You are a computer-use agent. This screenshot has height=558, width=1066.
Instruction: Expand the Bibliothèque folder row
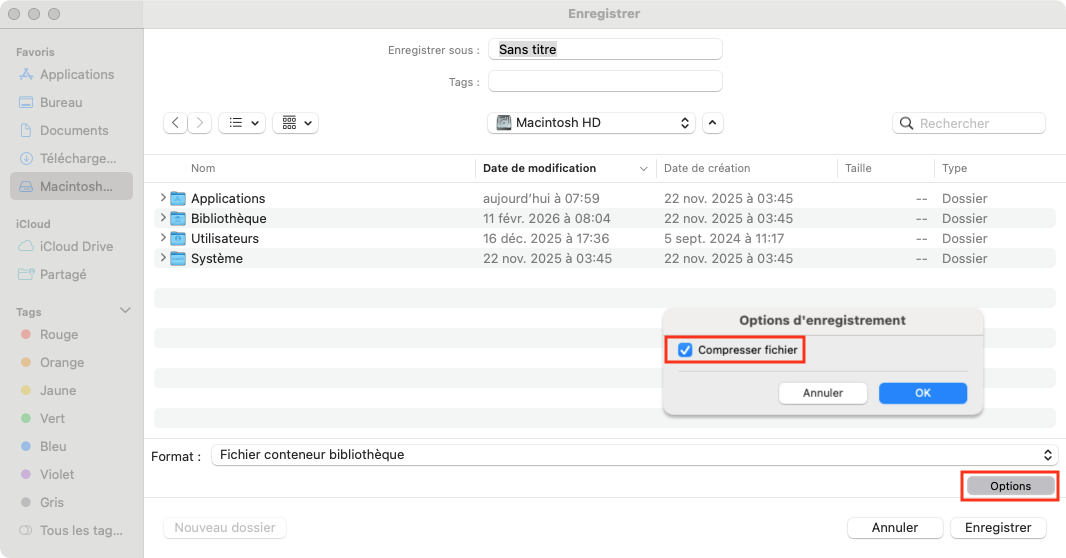pyautogui.click(x=162, y=218)
